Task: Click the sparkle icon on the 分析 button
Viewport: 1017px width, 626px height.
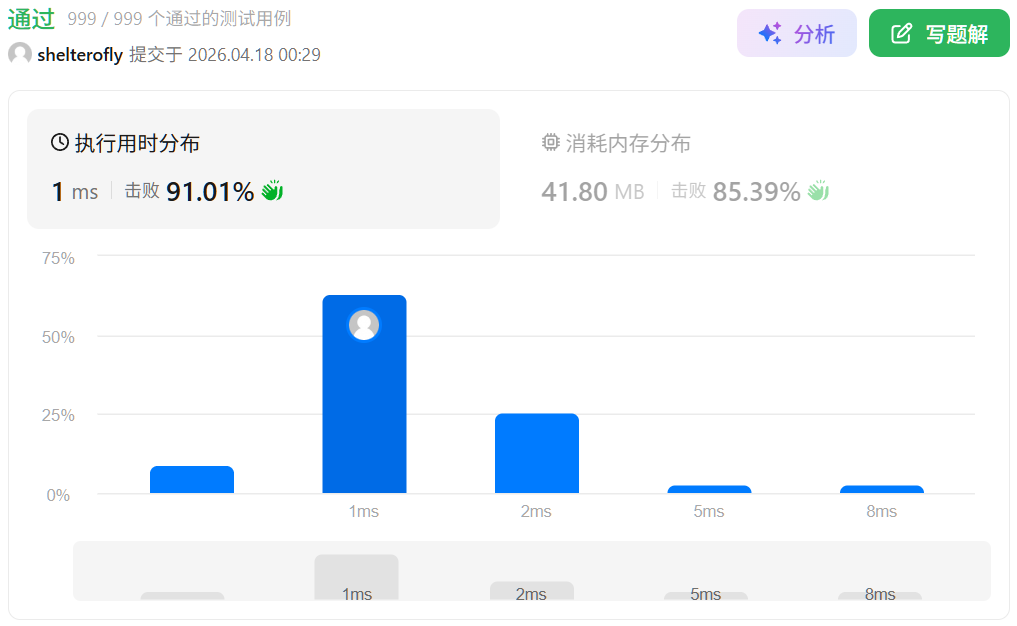Action: [x=770, y=34]
